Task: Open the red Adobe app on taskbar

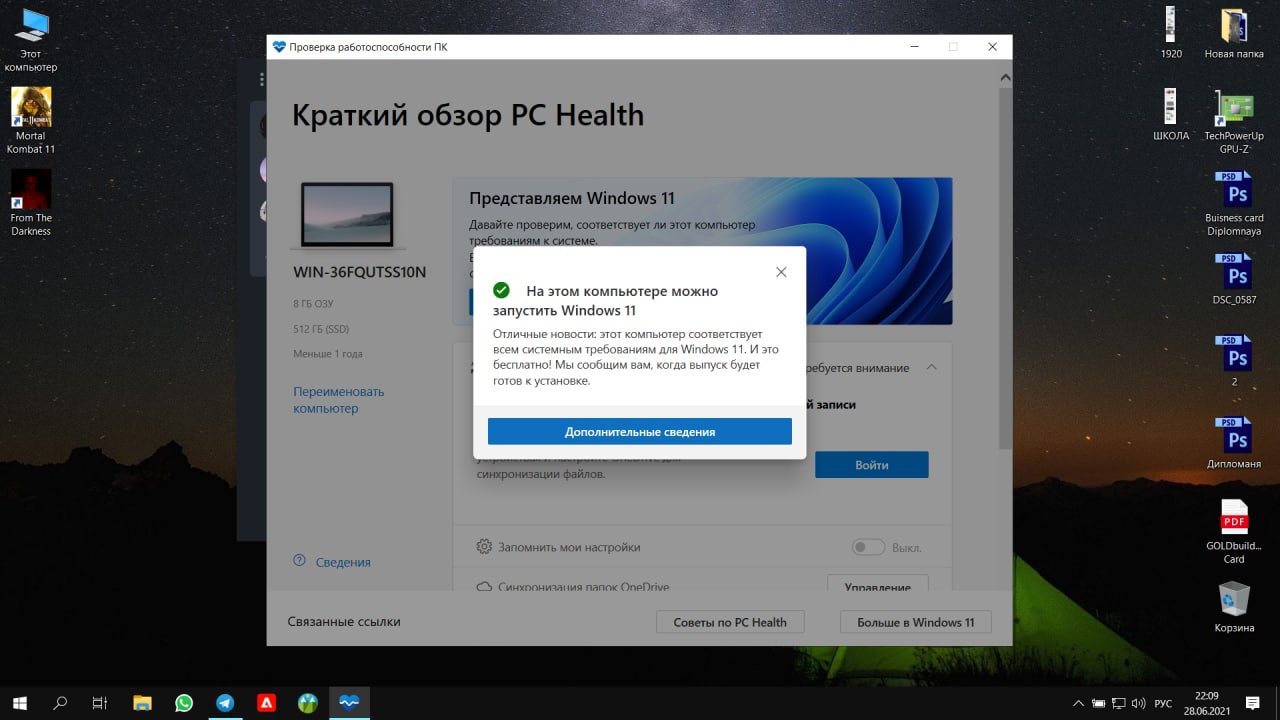Action: [x=266, y=703]
